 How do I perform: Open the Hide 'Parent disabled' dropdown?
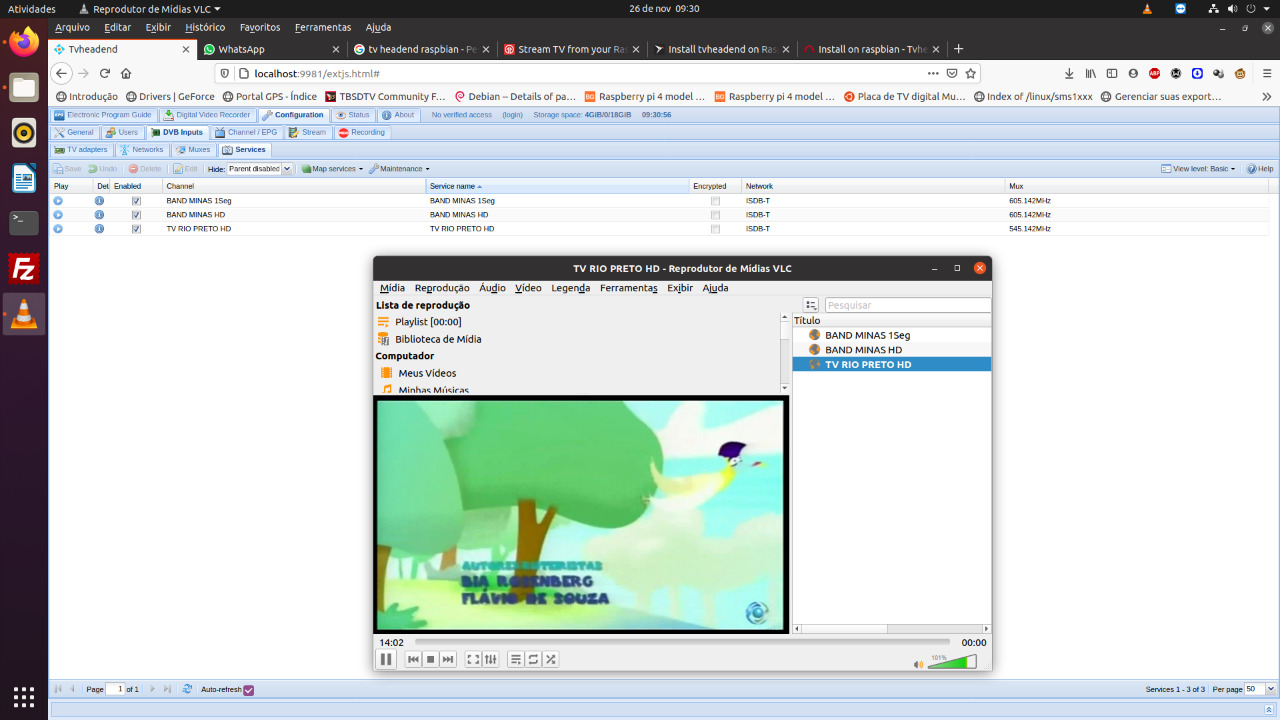click(x=286, y=169)
